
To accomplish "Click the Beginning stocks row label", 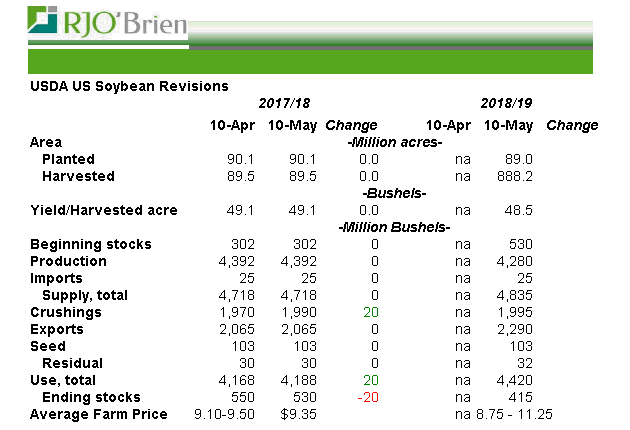I will tap(91, 244).
